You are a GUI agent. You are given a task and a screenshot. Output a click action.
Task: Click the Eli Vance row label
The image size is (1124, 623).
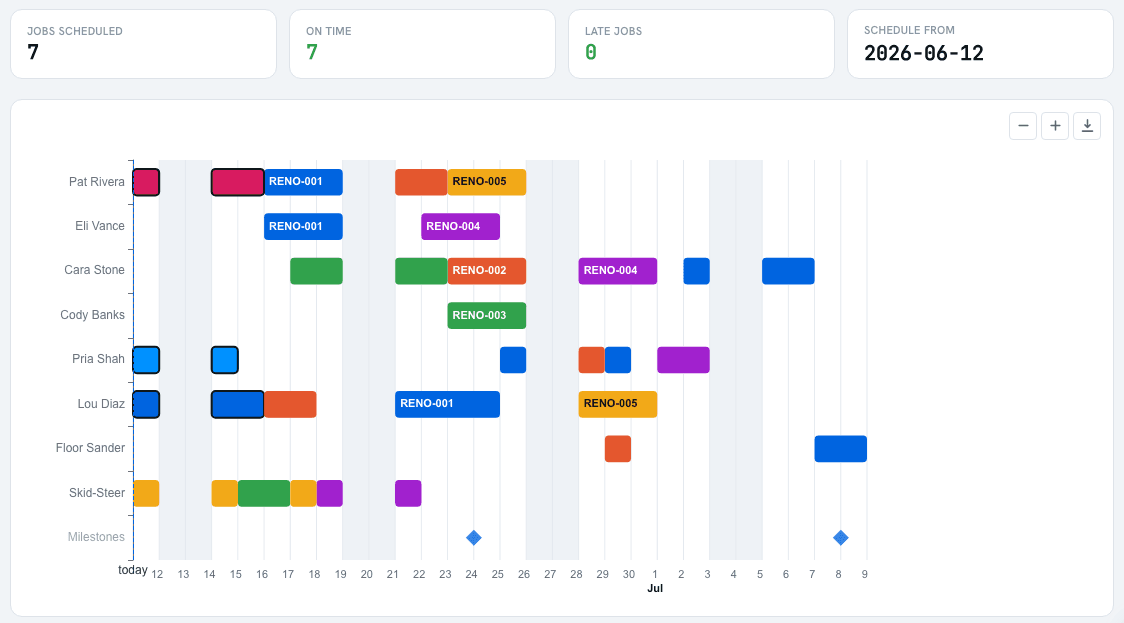click(100, 227)
